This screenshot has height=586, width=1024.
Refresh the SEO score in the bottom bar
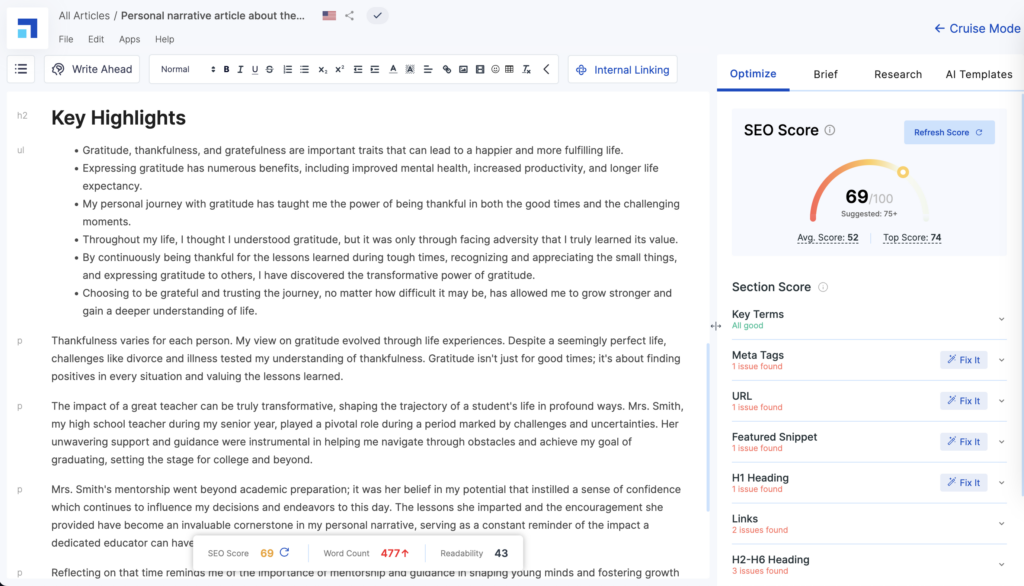285,551
